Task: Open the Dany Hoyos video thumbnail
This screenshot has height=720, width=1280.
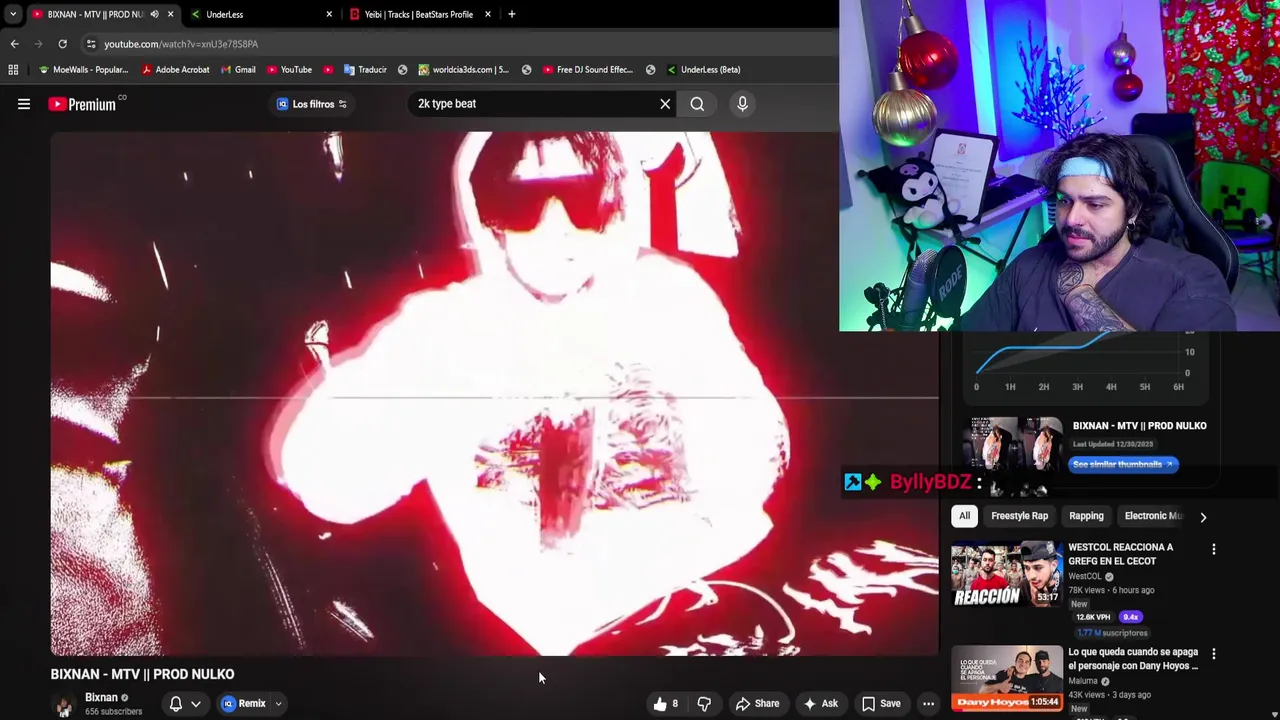Action: pyautogui.click(x=1007, y=679)
